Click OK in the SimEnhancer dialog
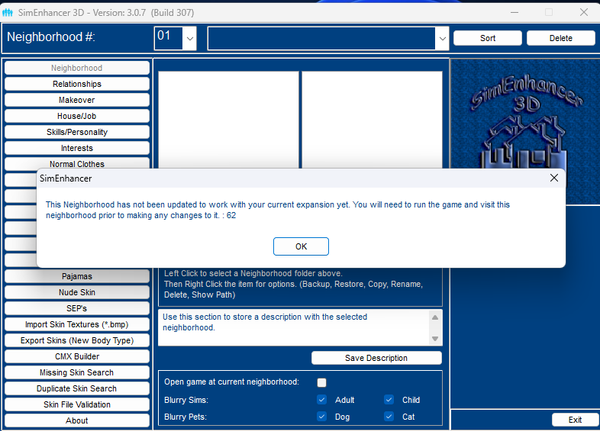600x431 pixels. [x=301, y=247]
